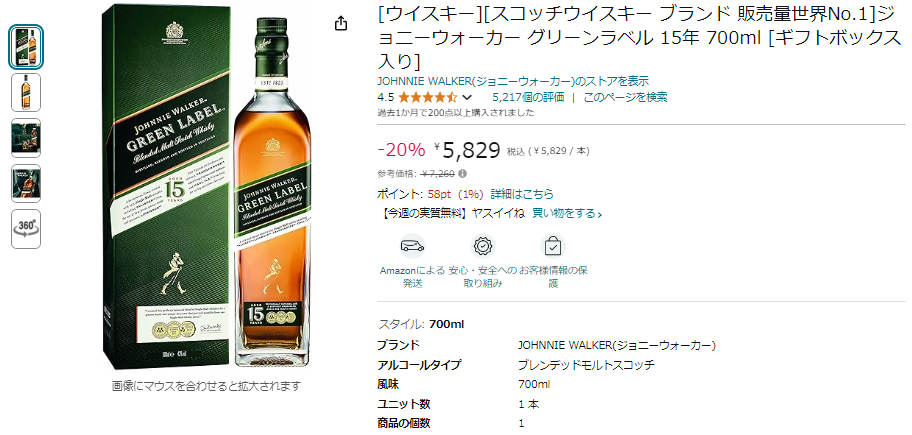Click the 安心・安全への取り組み link
Screen dimensions: 912x435
(x=482, y=277)
